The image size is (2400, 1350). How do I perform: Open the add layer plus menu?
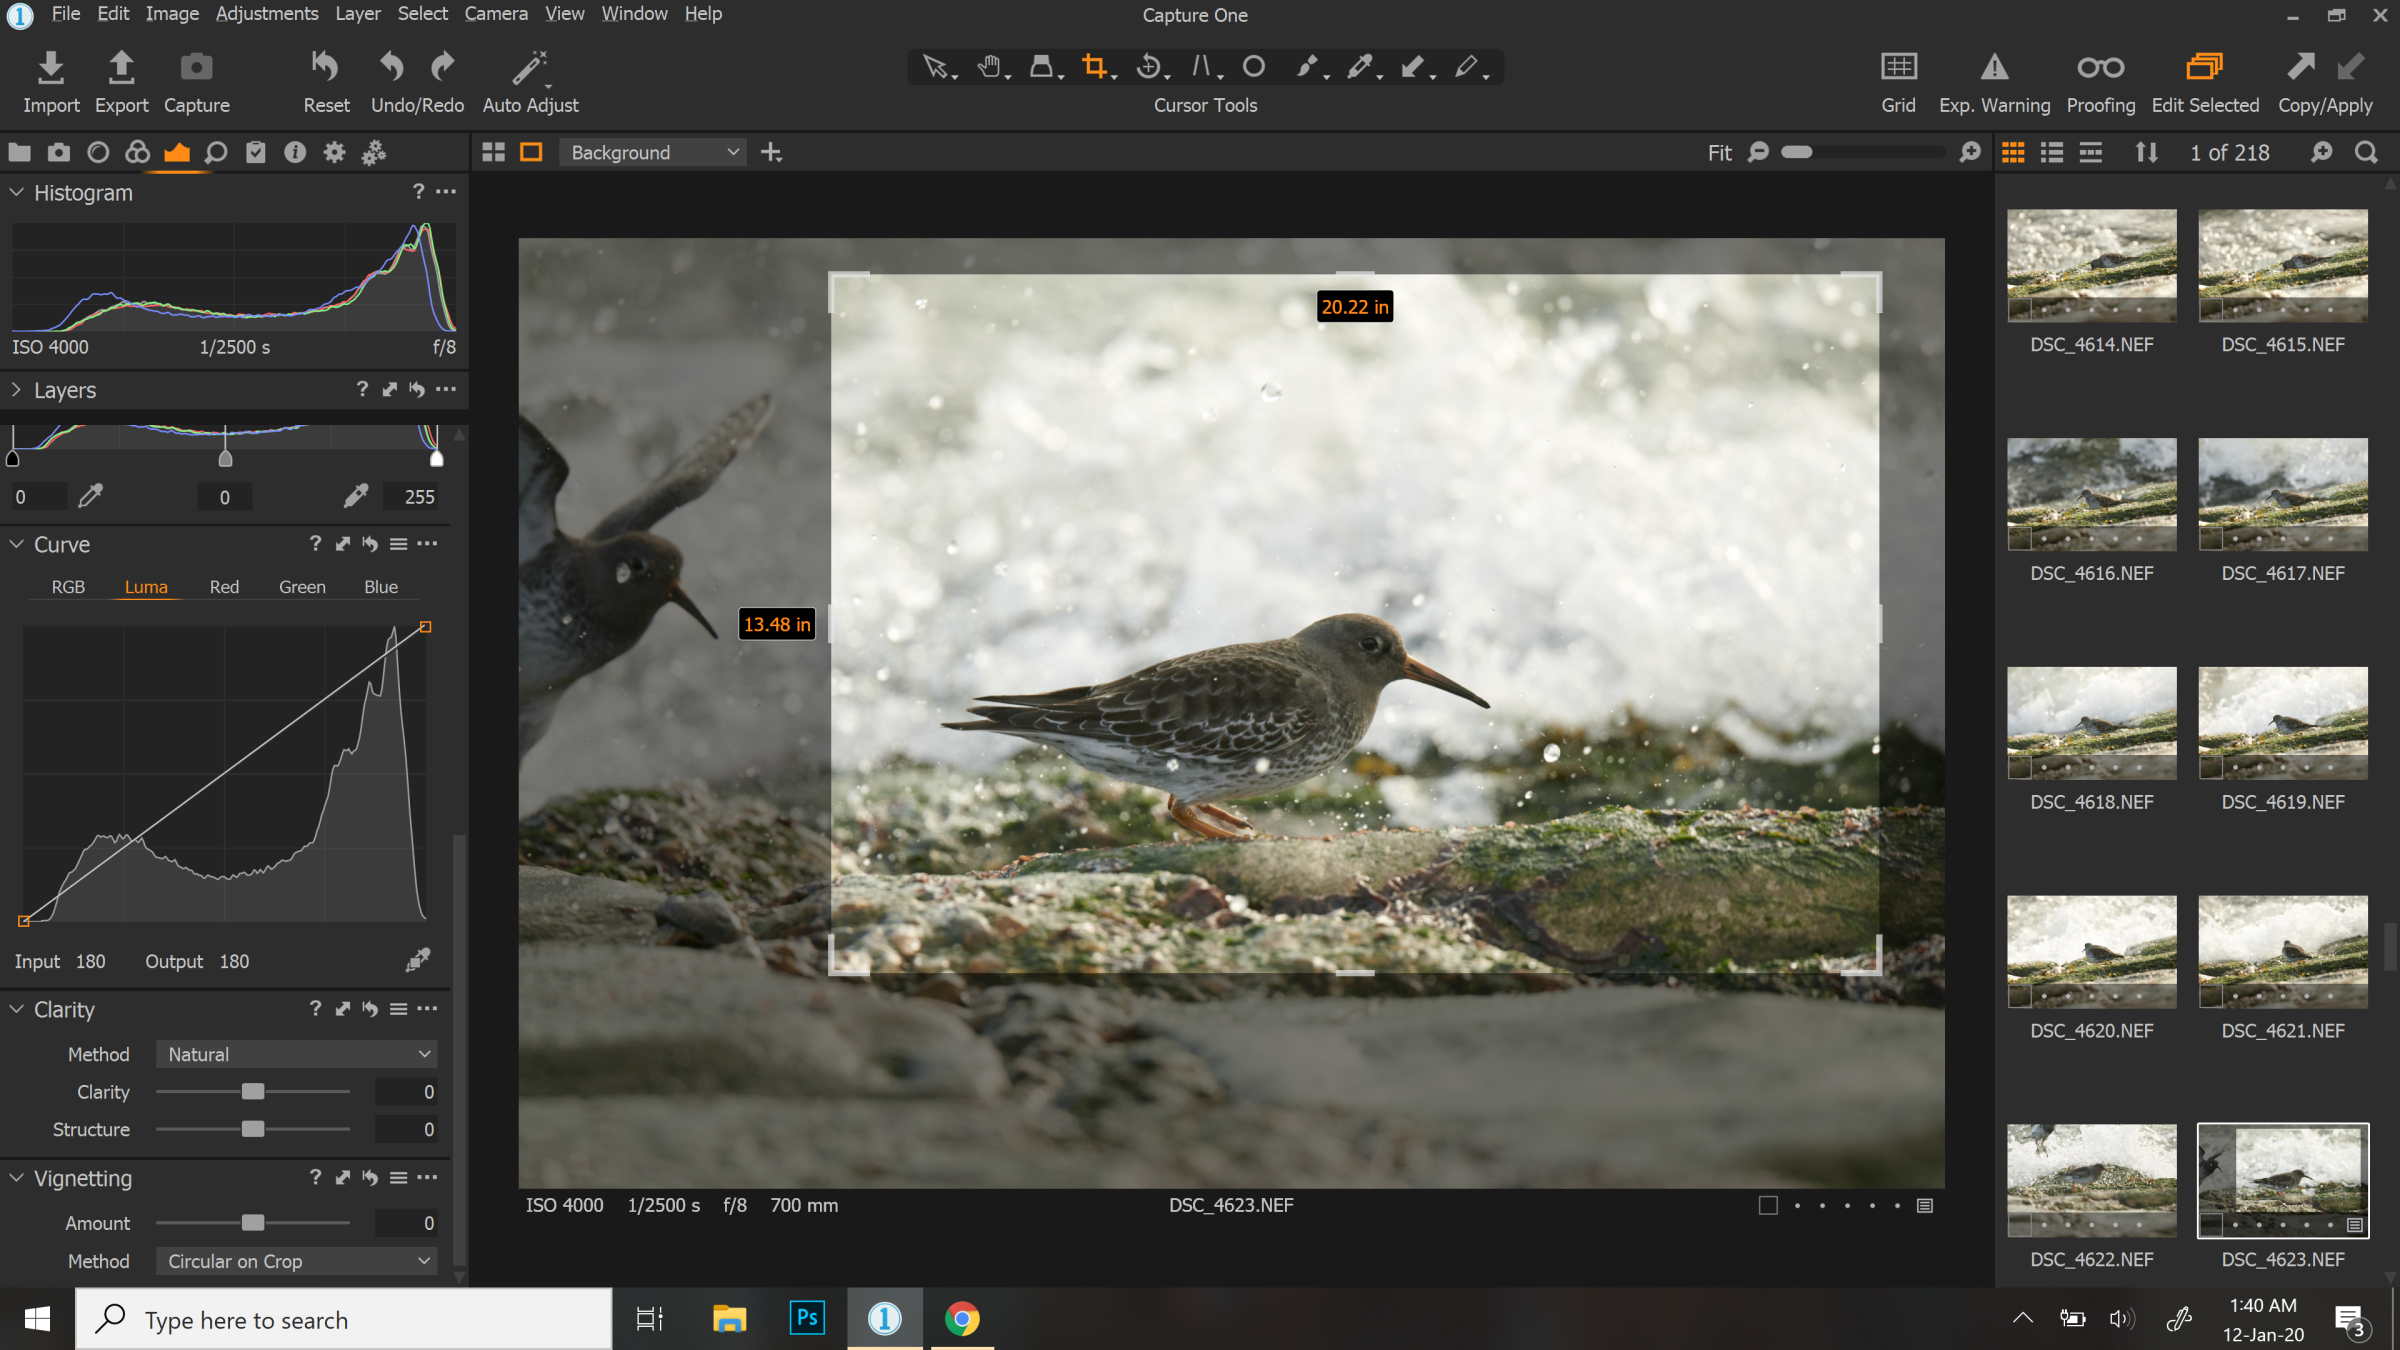(771, 152)
